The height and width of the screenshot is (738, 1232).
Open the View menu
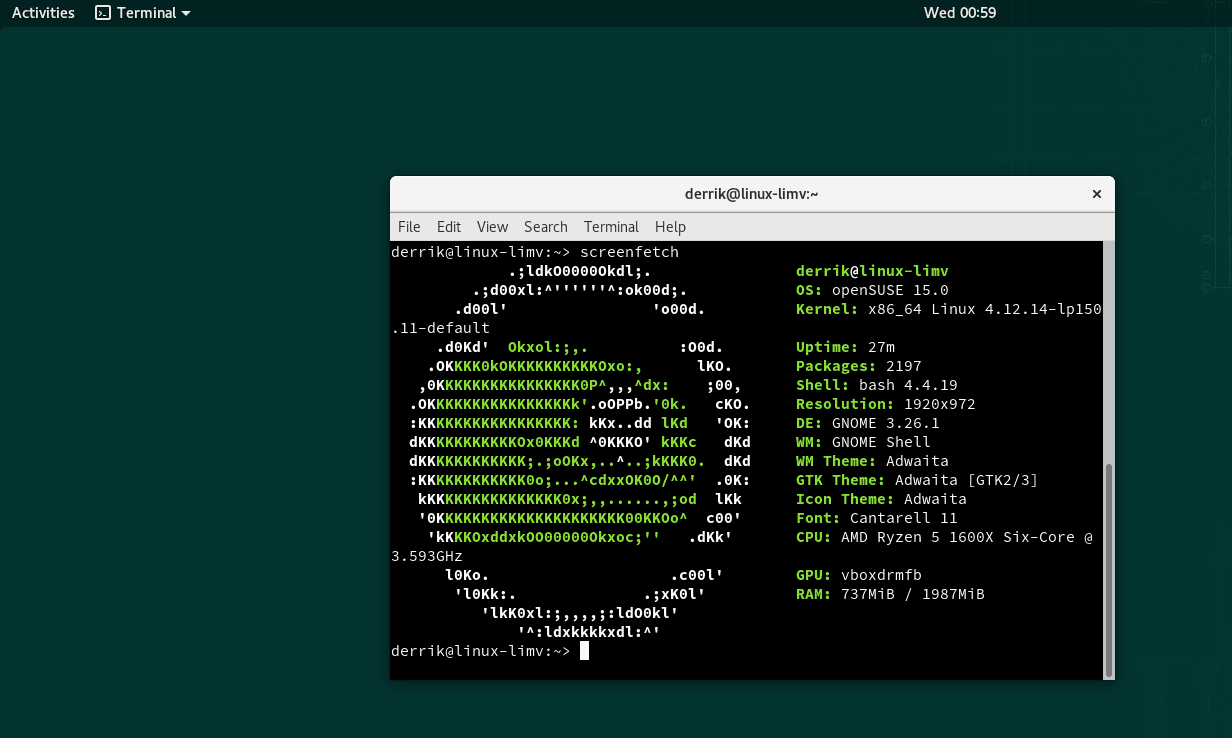tap(492, 227)
